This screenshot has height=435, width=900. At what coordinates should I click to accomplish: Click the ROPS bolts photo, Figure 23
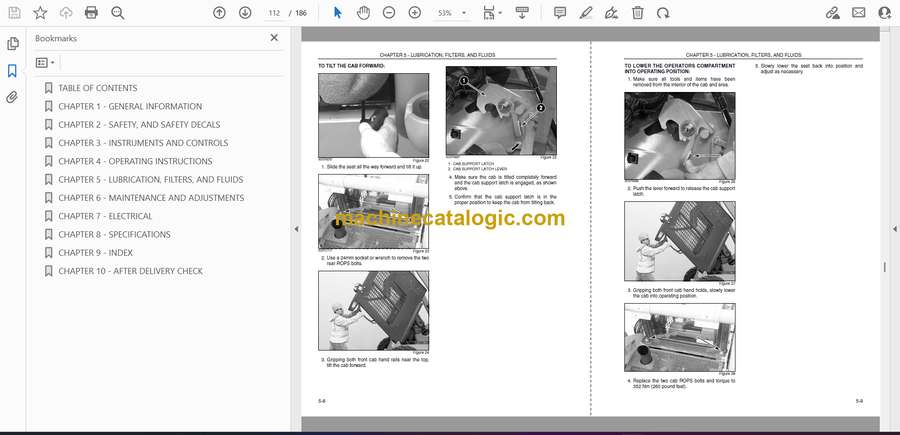point(374,212)
